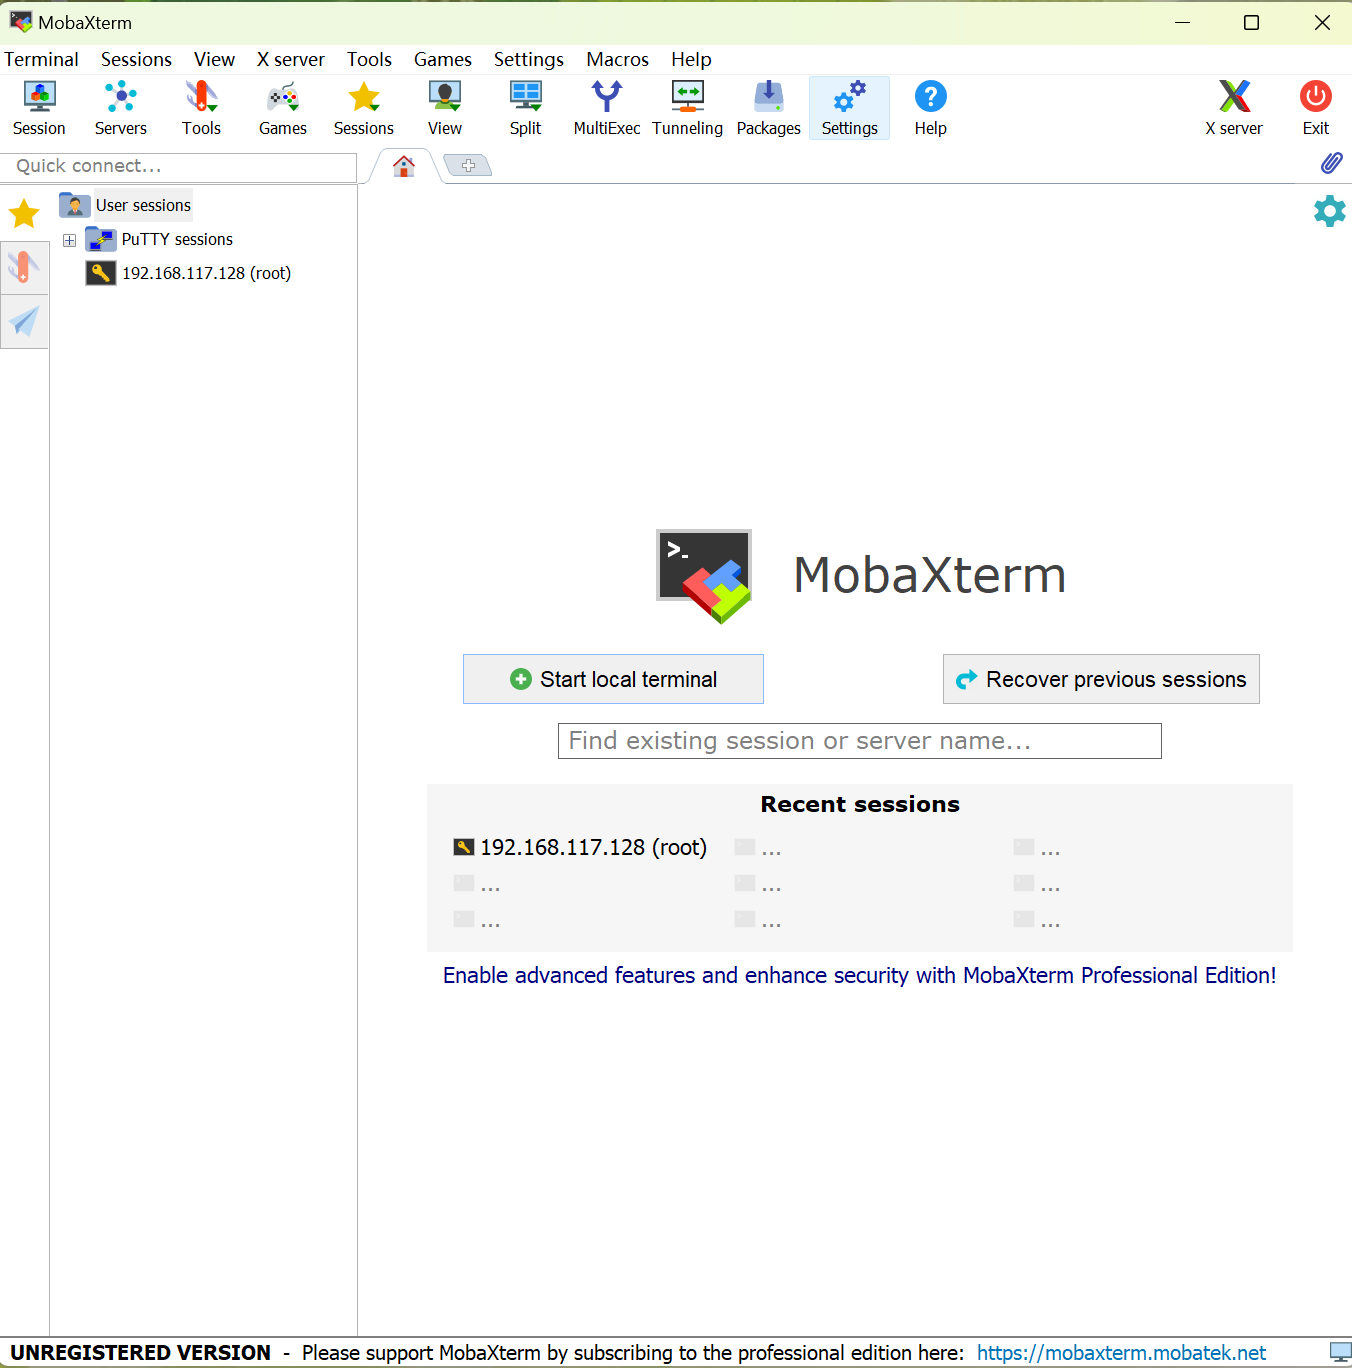
Task: Select User sessions tree item
Action: coord(143,205)
